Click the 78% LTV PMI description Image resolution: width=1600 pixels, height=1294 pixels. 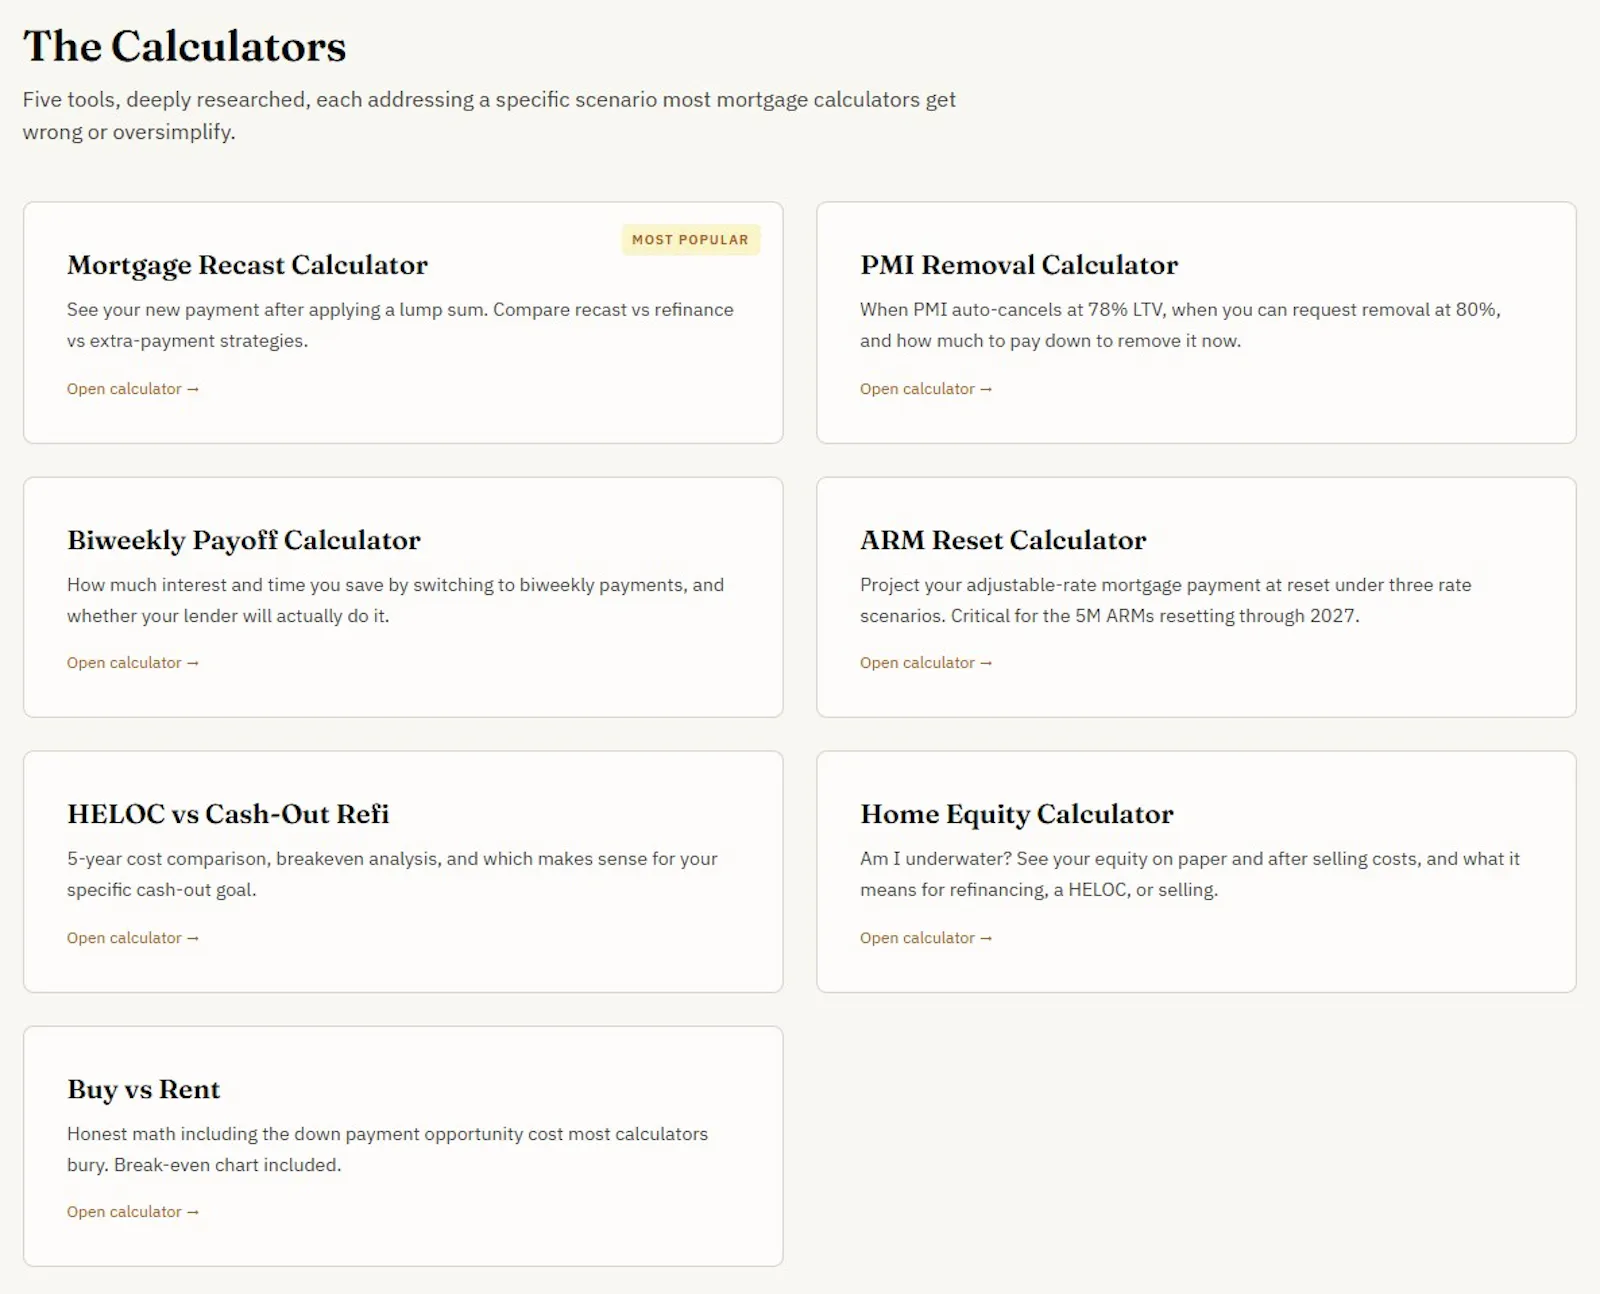tap(1180, 325)
